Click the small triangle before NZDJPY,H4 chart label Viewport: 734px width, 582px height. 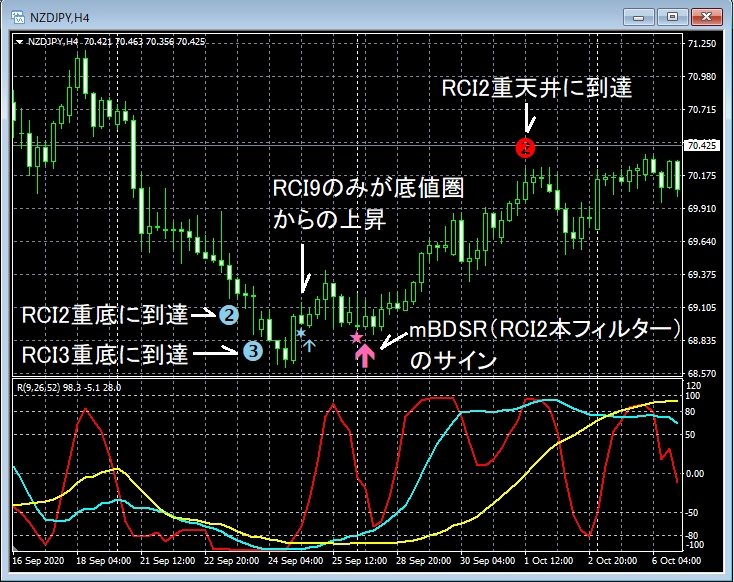point(21,42)
